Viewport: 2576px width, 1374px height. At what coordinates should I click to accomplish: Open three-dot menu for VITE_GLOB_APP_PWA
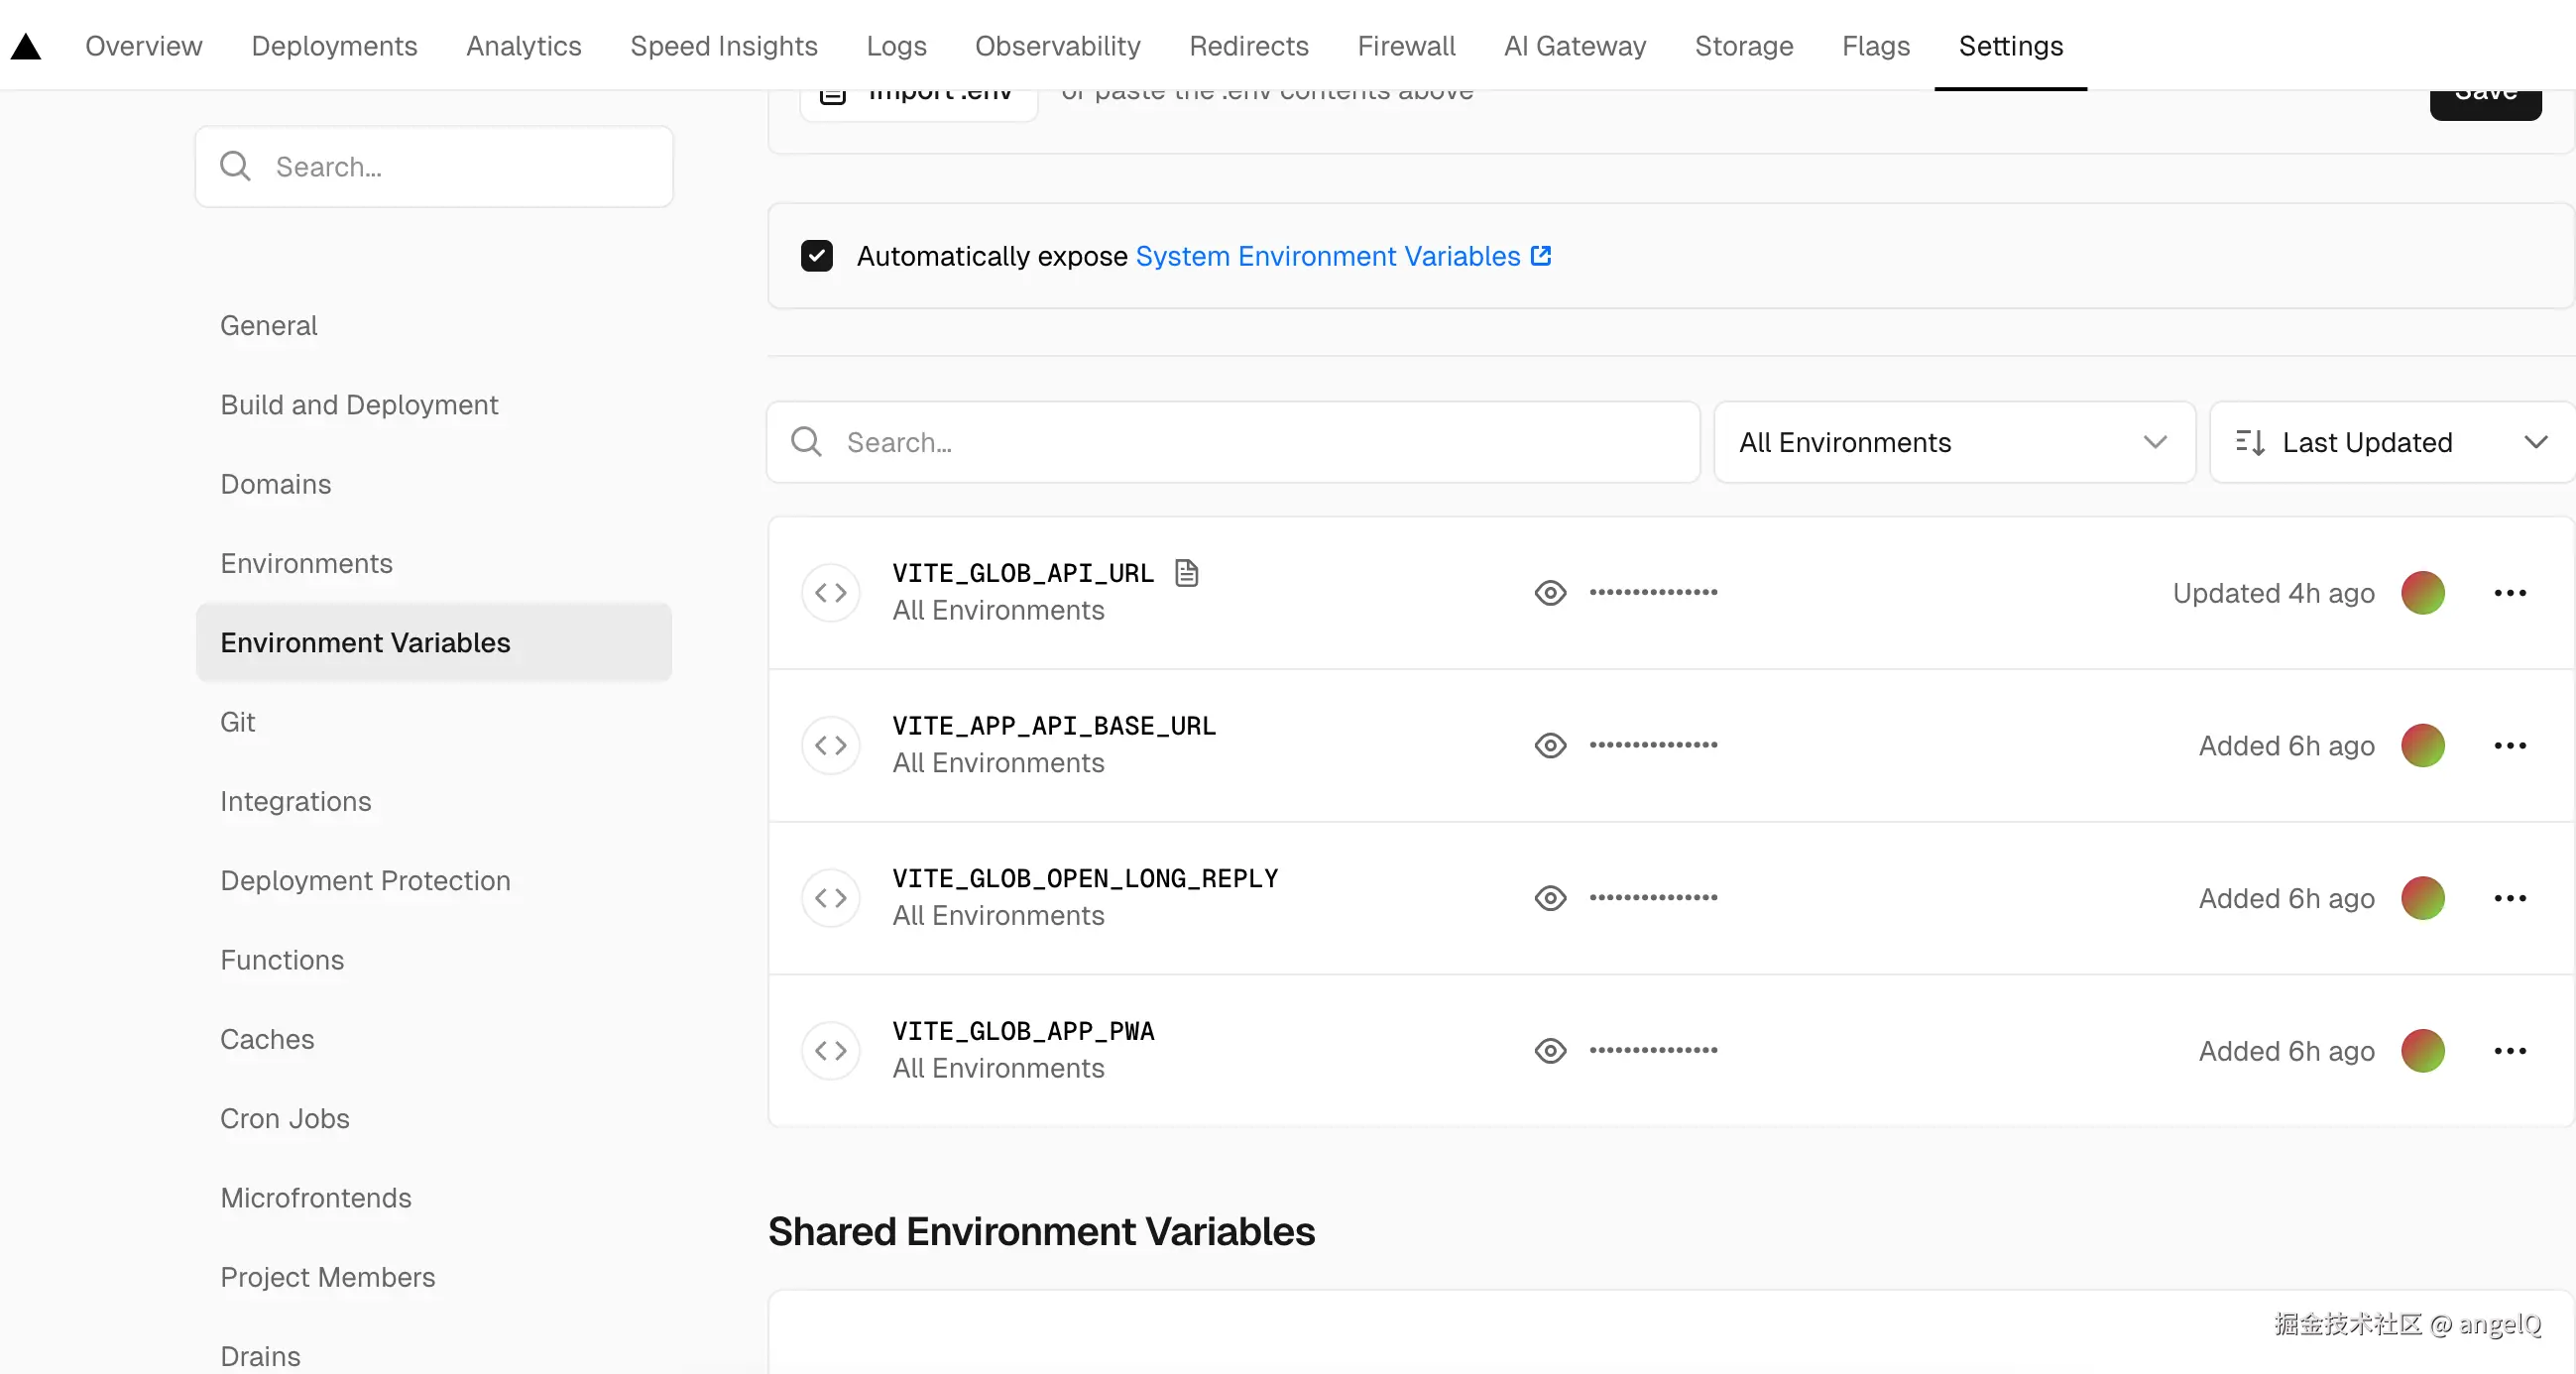click(2509, 1051)
